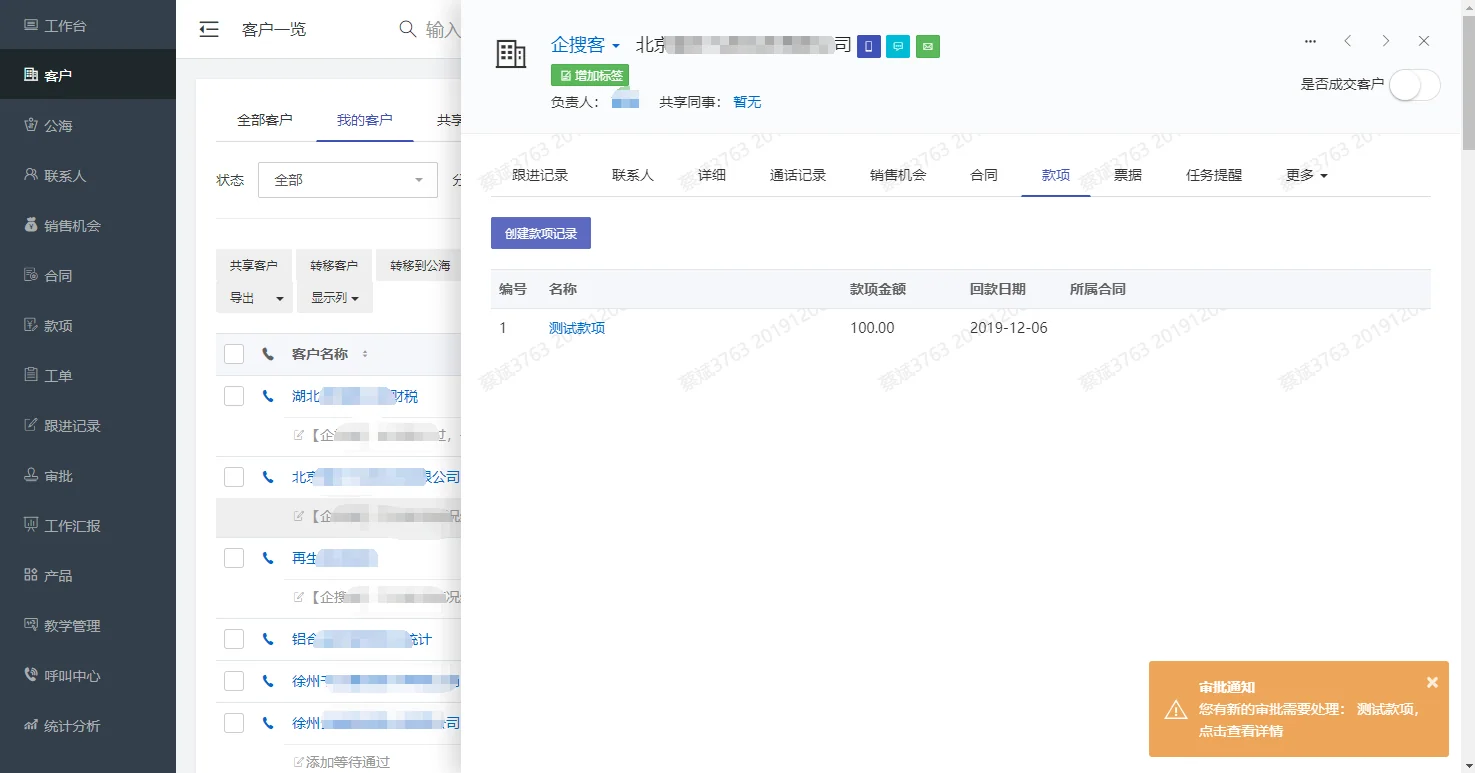The height and width of the screenshot is (773, 1475).
Task: Click the hamburger menu collapse icon
Action: point(209,29)
